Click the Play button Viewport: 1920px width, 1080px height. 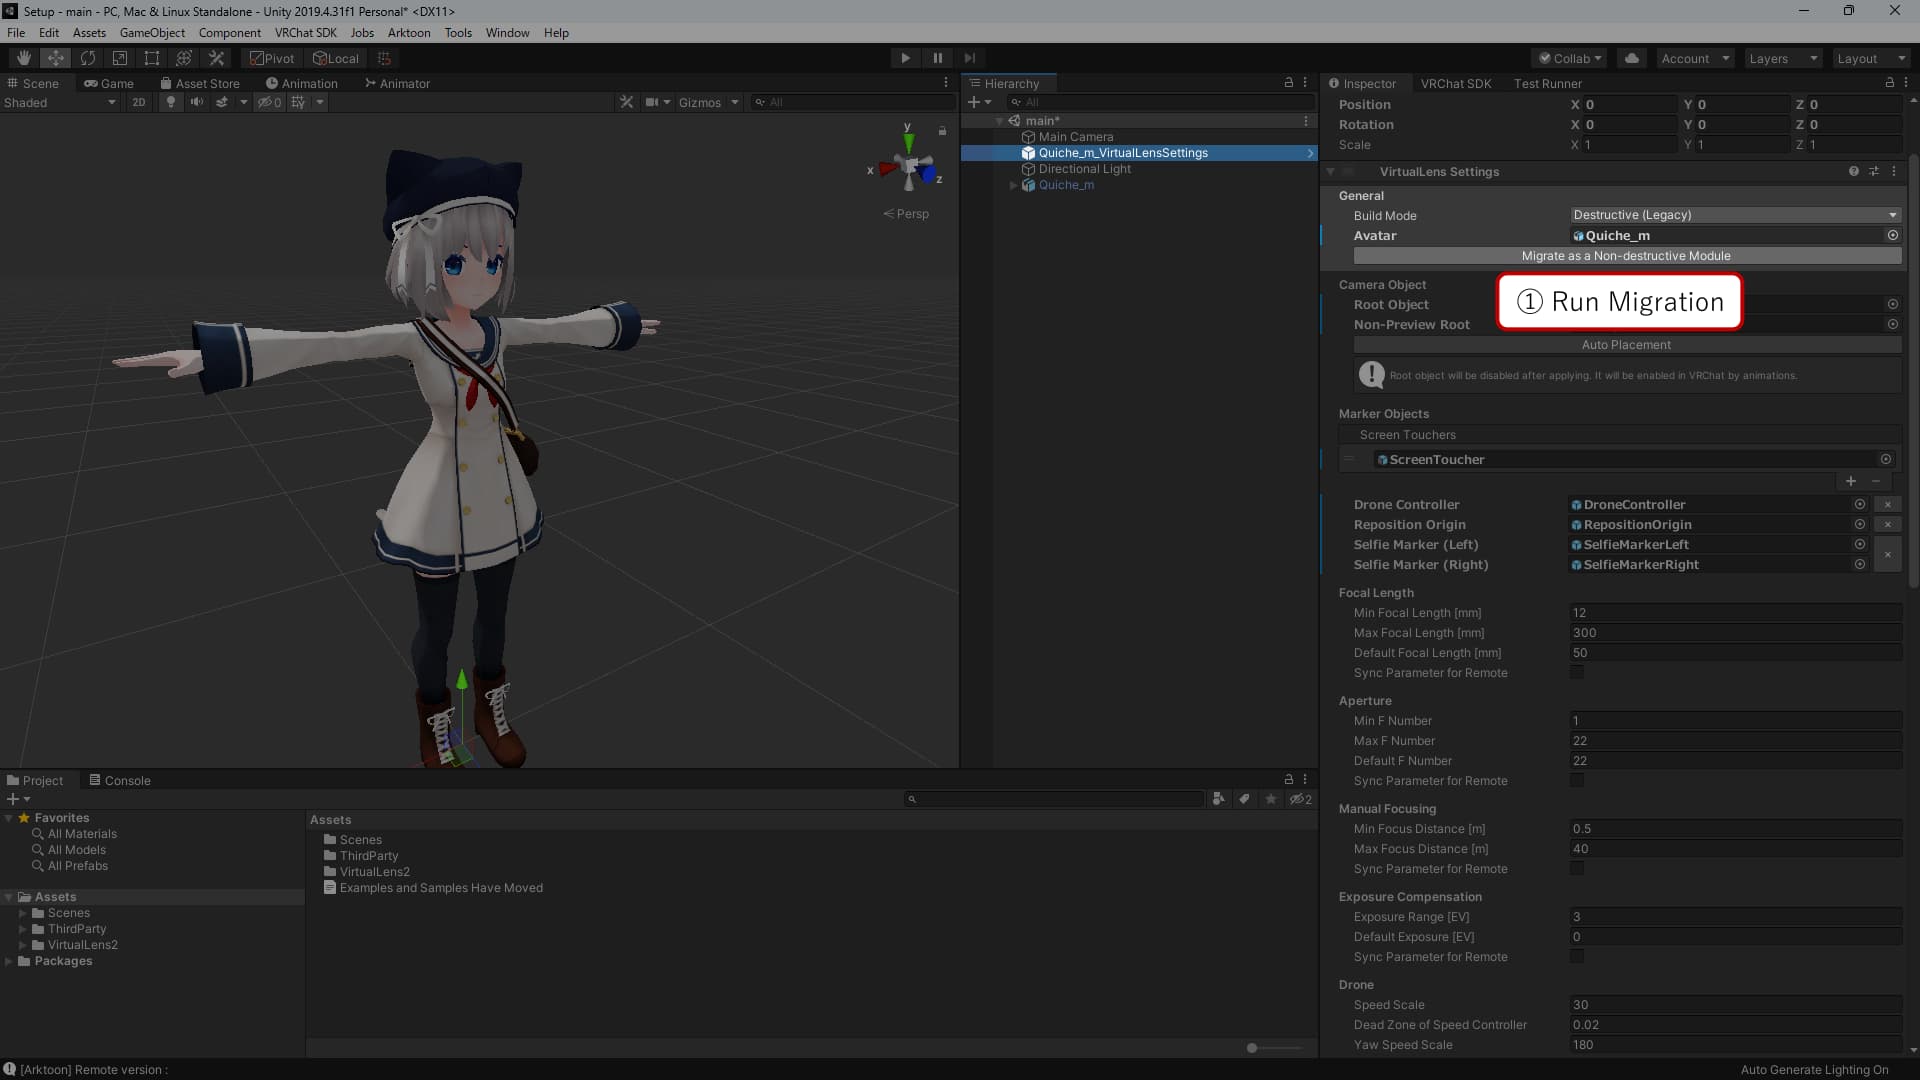[x=905, y=58]
